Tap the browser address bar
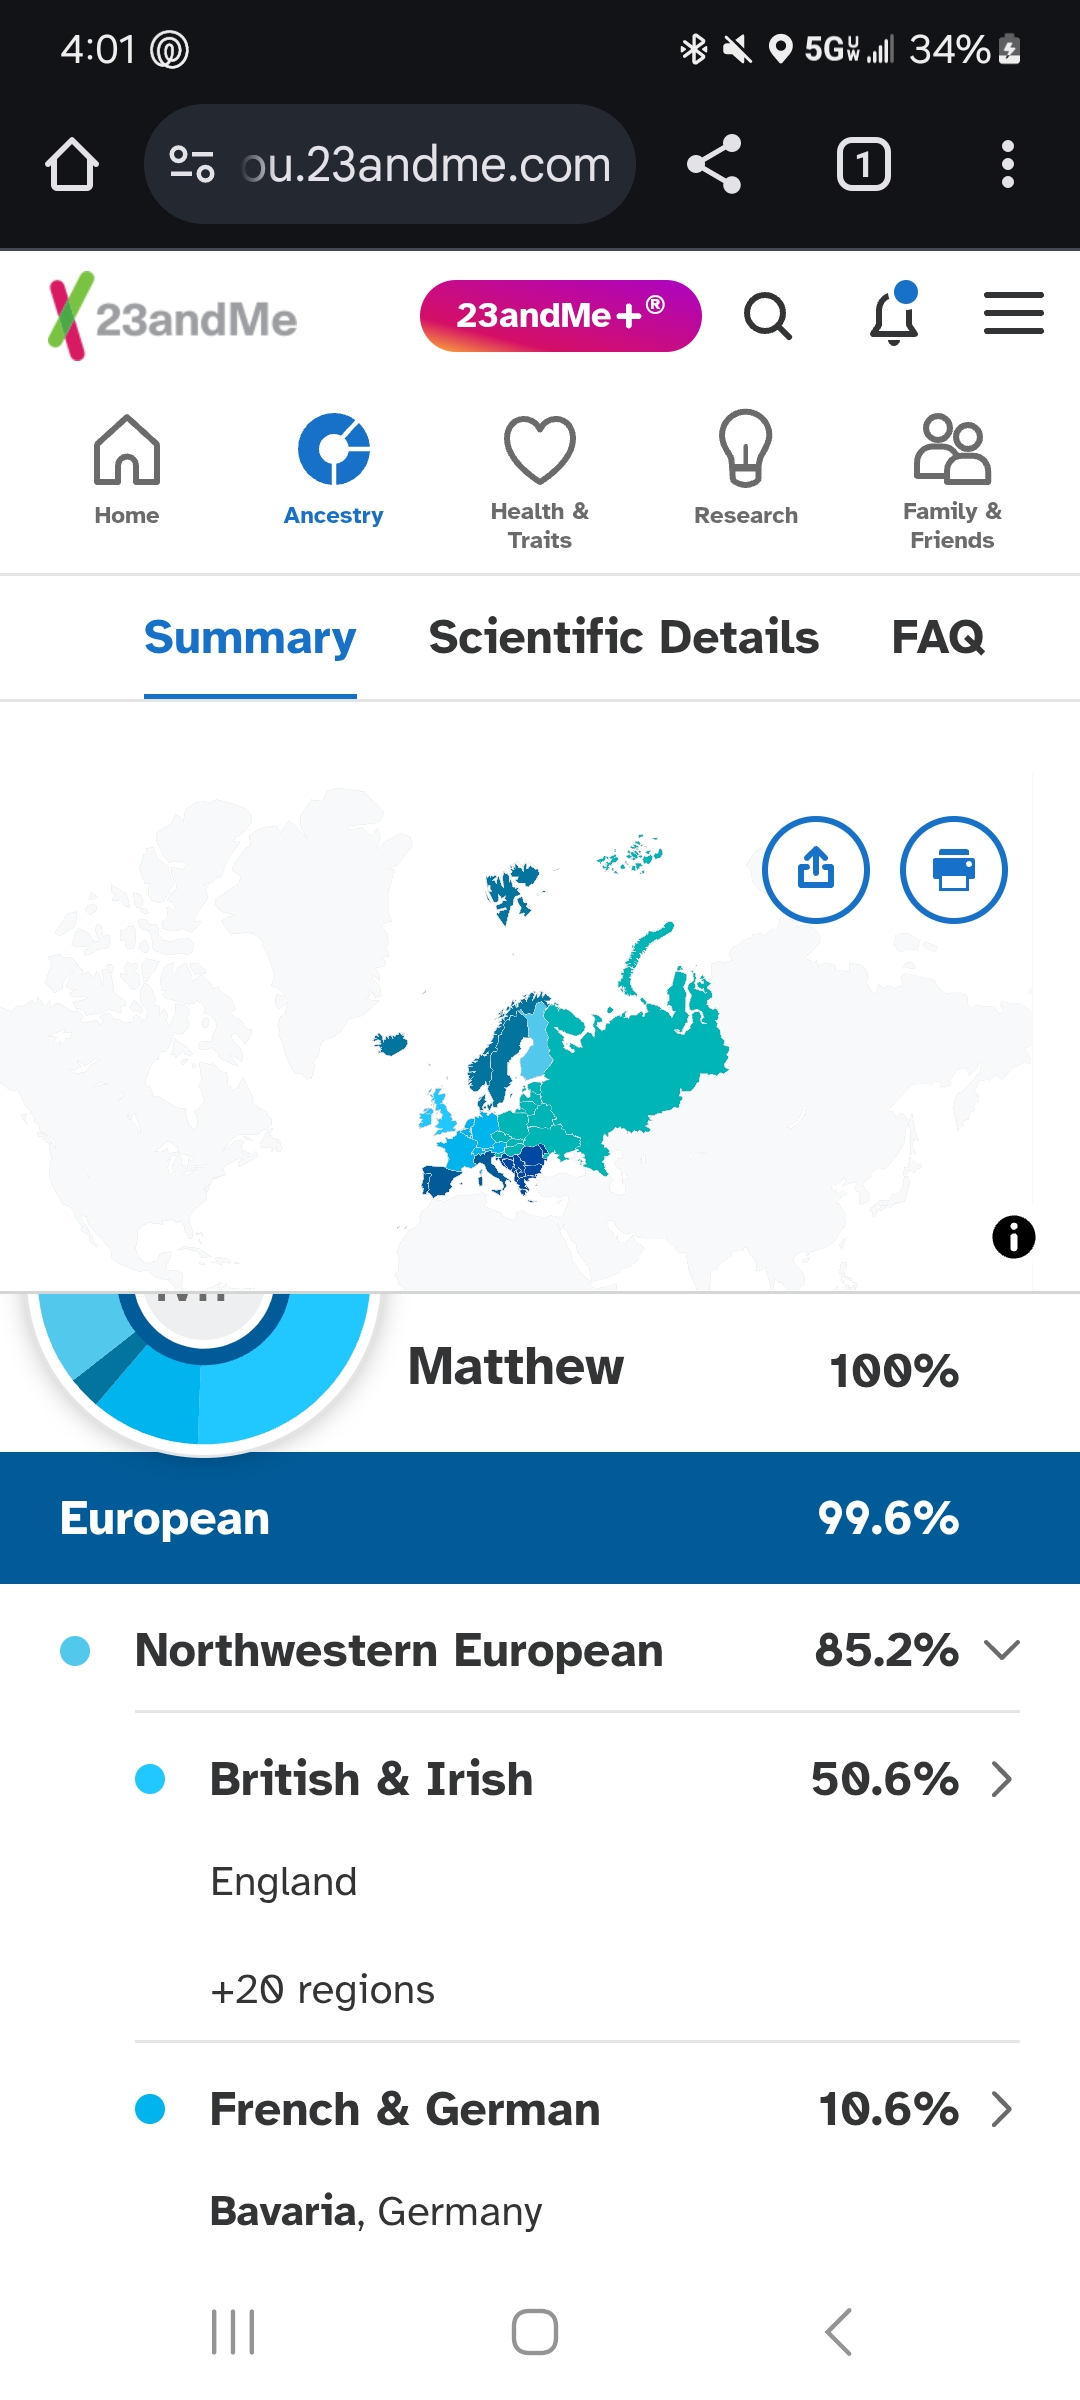 [390, 164]
